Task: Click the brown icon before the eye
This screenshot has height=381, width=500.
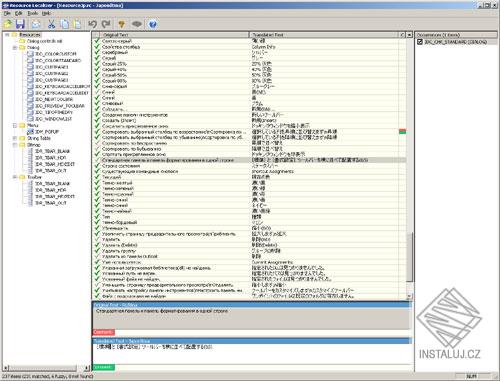Action: click(122, 24)
